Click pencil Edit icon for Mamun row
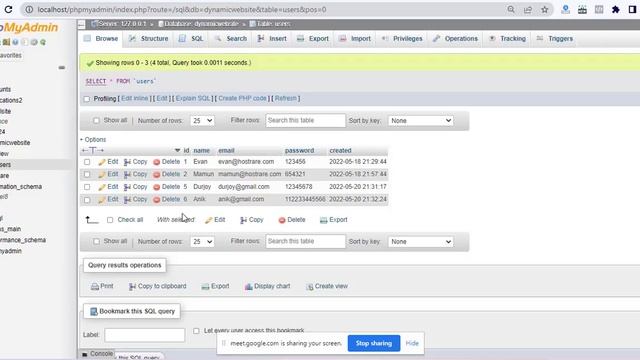640x360 pixels. tap(102, 174)
